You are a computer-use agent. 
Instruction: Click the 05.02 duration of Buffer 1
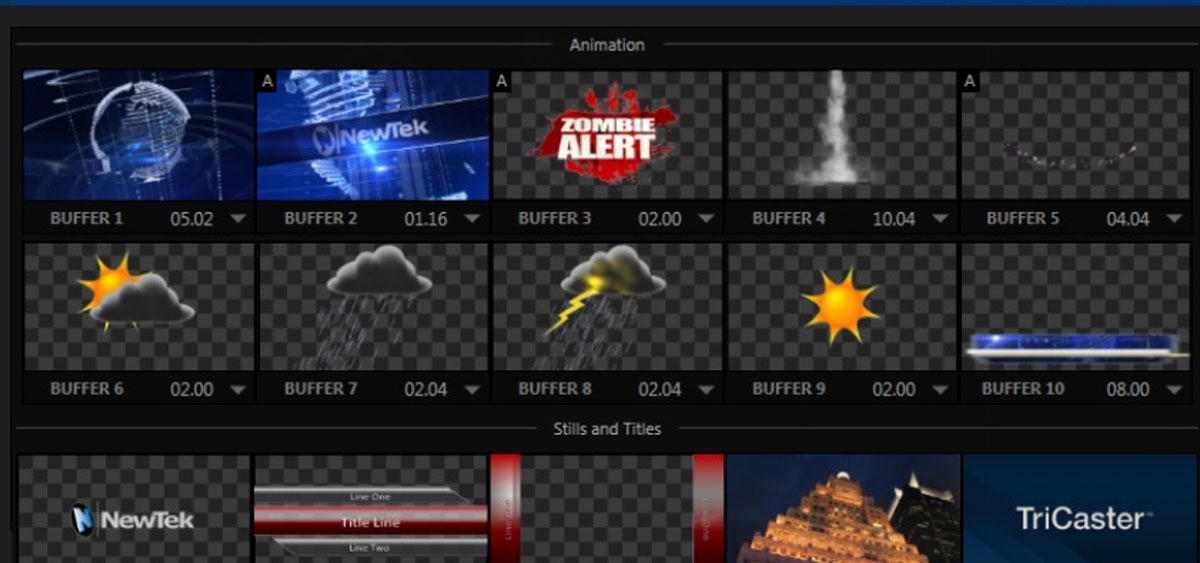[x=192, y=219]
